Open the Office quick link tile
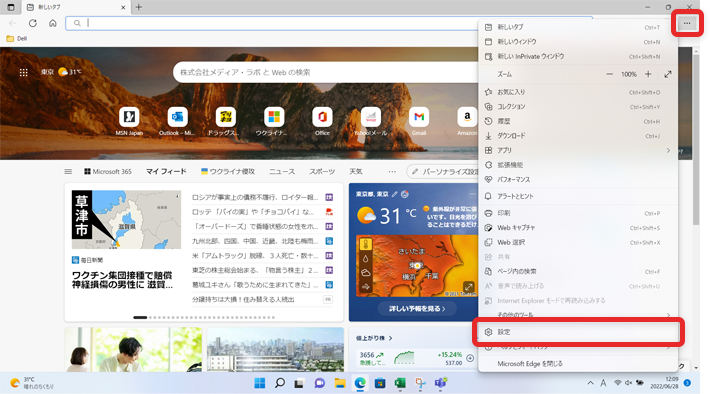 pos(322,121)
